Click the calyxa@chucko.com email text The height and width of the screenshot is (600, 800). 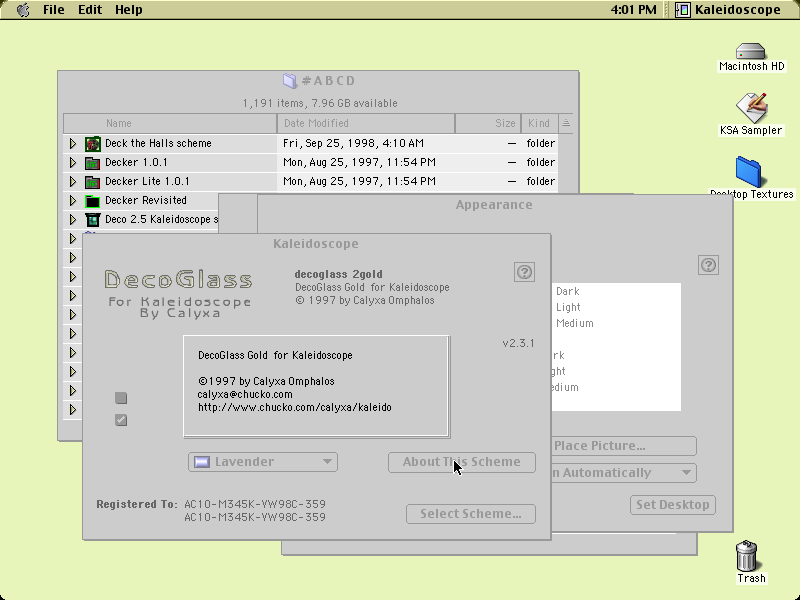[245, 394]
